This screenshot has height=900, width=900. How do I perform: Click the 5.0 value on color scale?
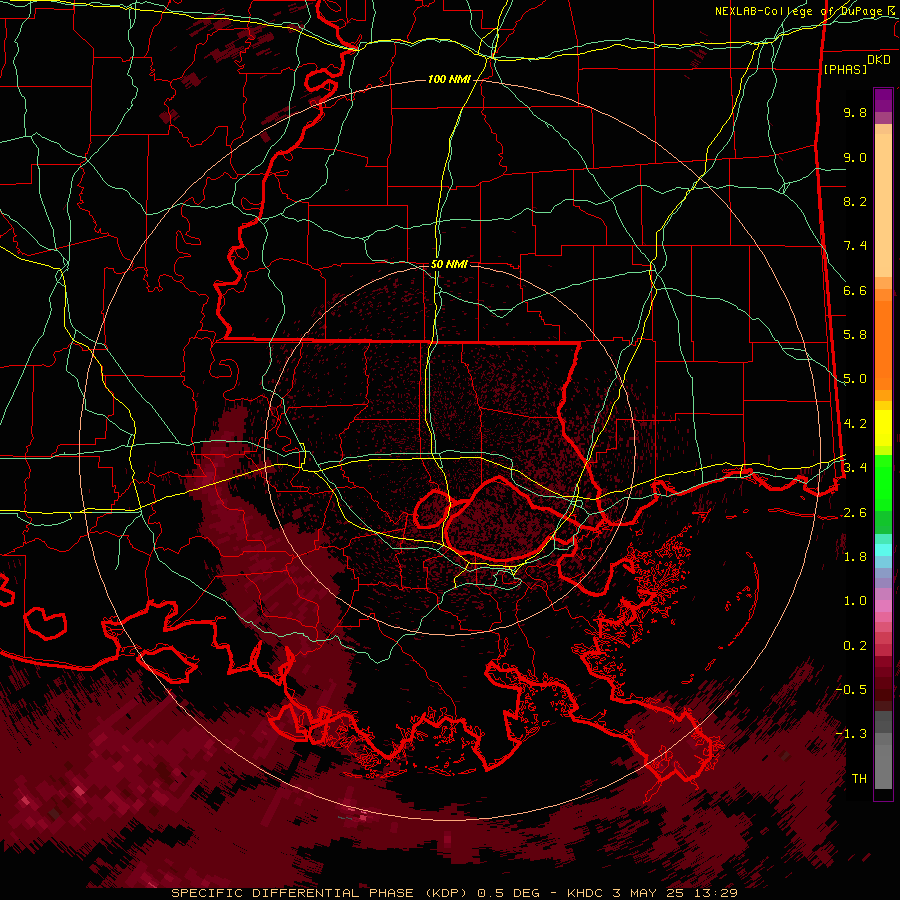pos(855,379)
